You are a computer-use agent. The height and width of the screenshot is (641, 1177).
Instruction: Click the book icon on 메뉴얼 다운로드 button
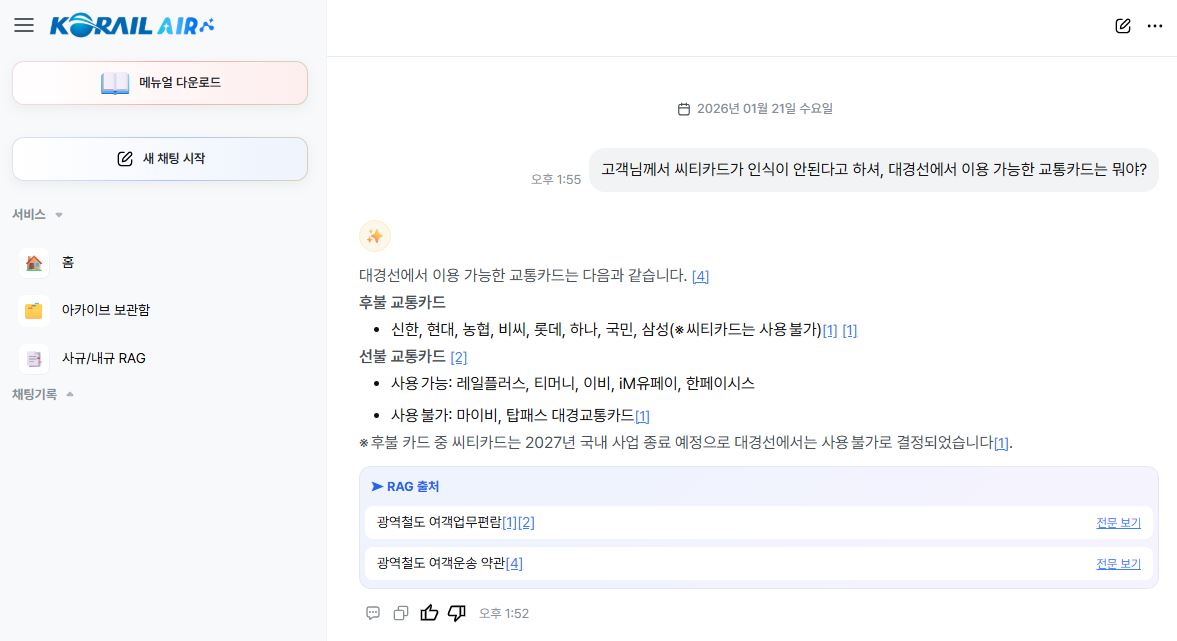tap(115, 82)
